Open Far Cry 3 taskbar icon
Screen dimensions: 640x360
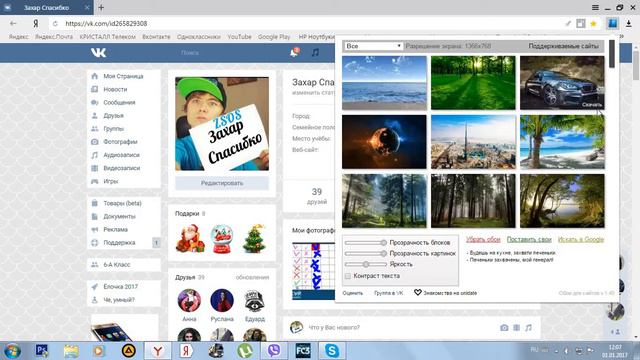click(x=303, y=351)
